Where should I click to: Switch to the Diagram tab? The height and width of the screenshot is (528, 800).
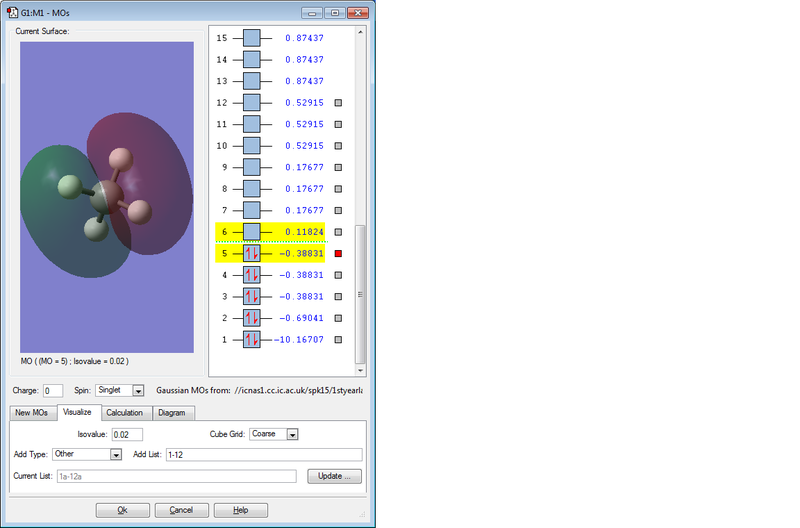pyautogui.click(x=172, y=413)
